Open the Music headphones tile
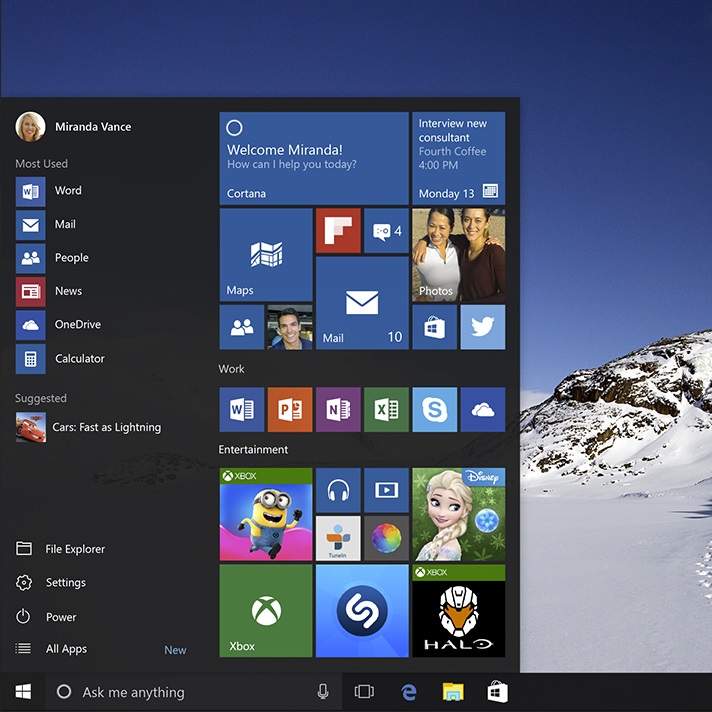The height and width of the screenshot is (712, 712). 338,490
